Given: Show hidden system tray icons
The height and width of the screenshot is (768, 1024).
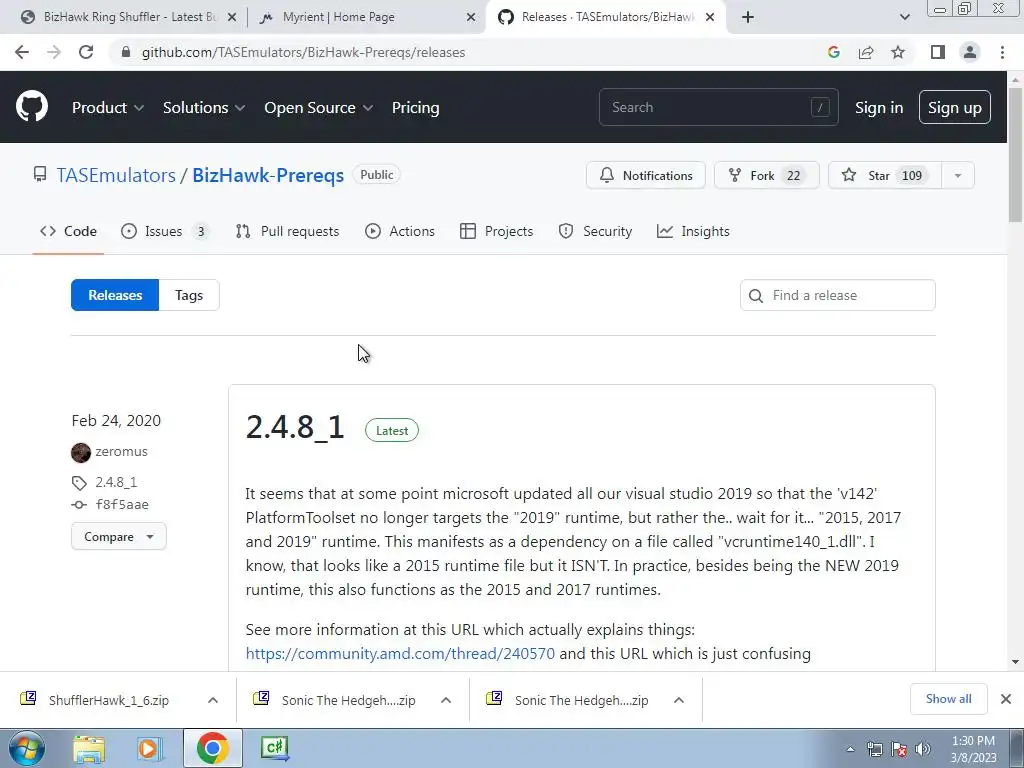Looking at the screenshot, I should click(850, 749).
